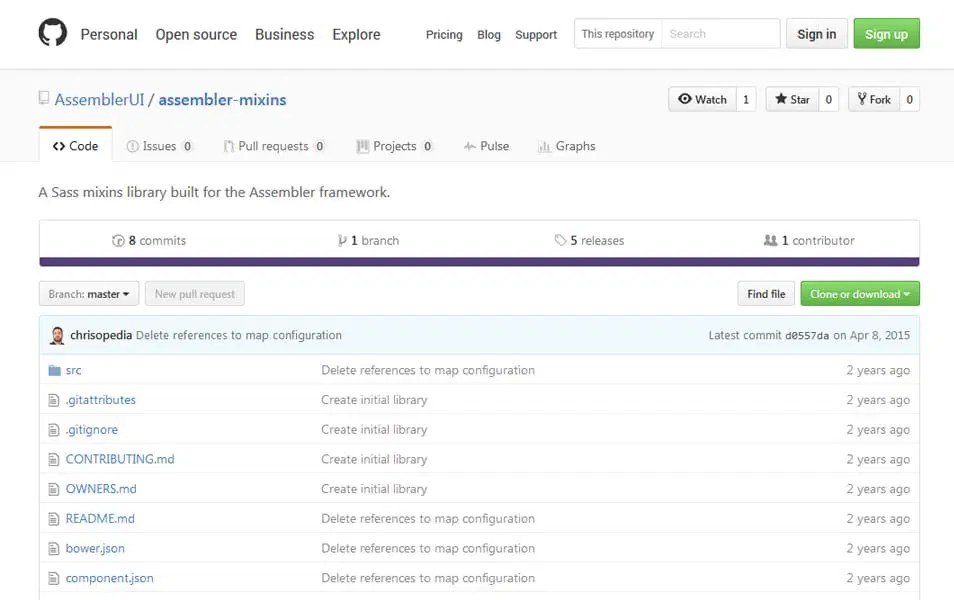Watch this repository
The image size is (954, 600).
[703, 99]
